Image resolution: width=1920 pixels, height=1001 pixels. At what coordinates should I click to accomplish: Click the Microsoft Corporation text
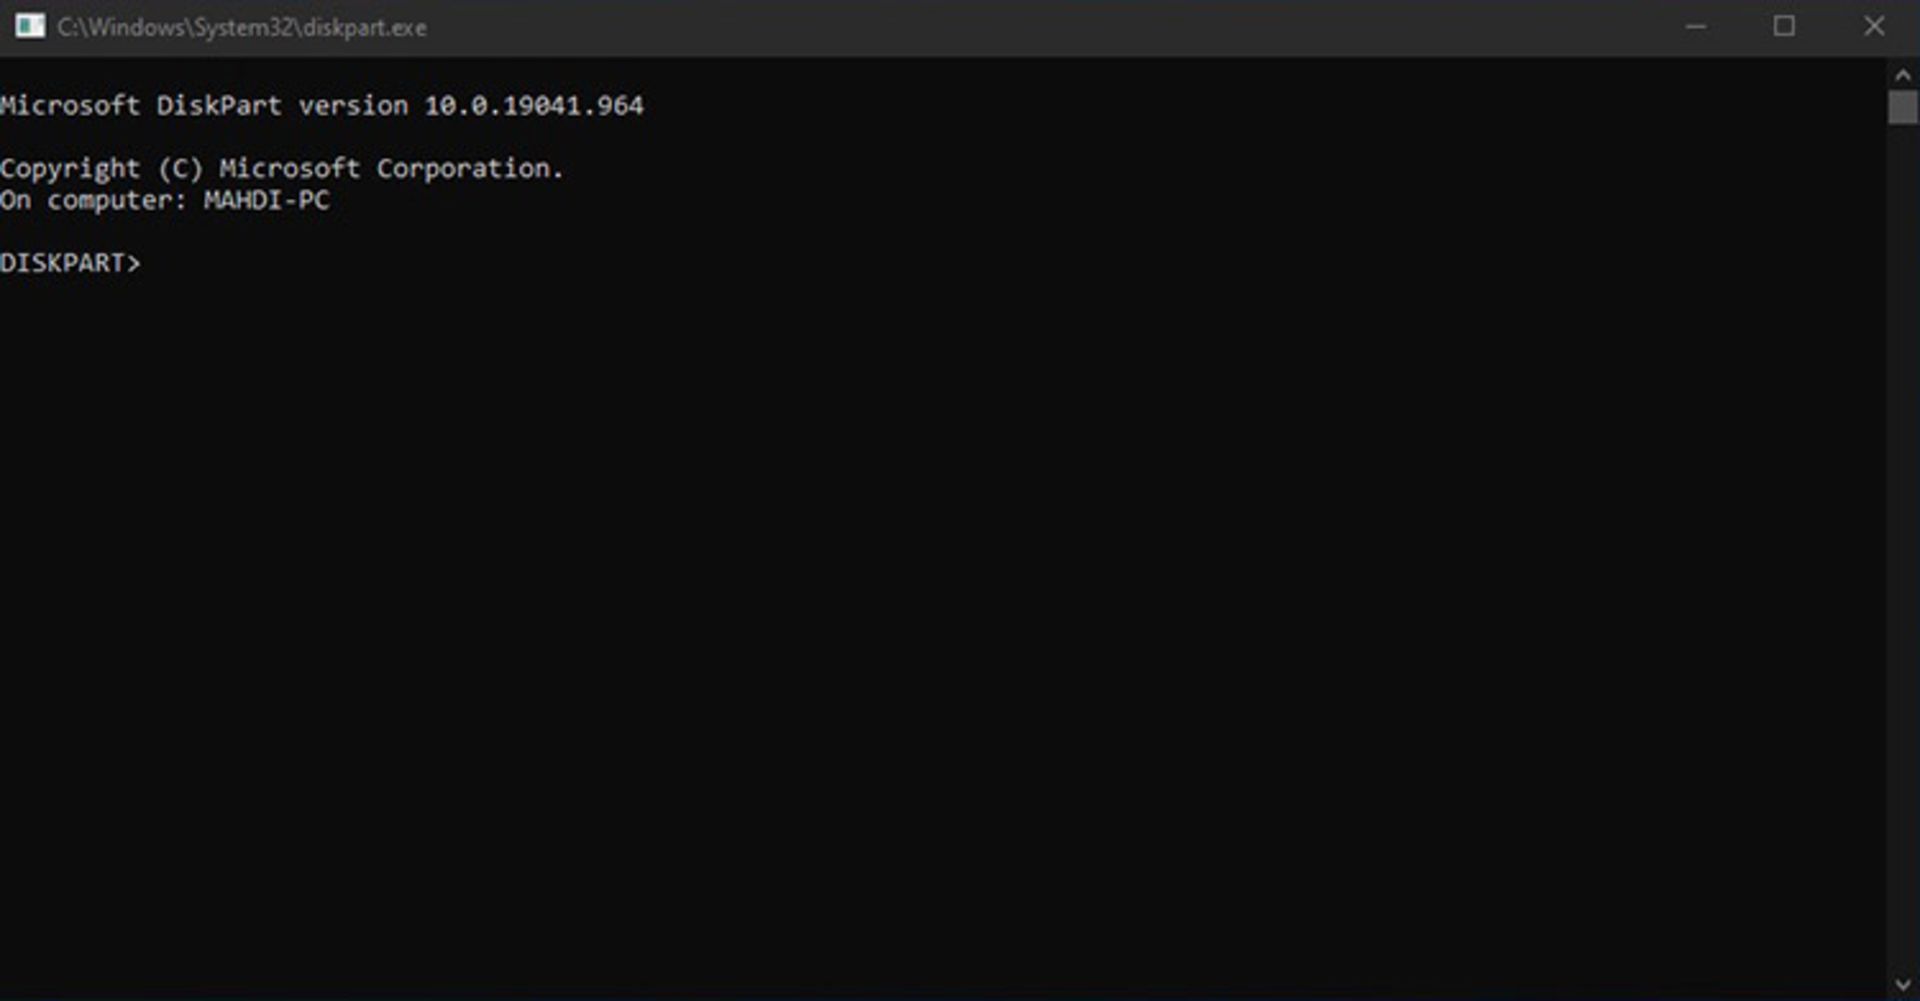point(390,168)
